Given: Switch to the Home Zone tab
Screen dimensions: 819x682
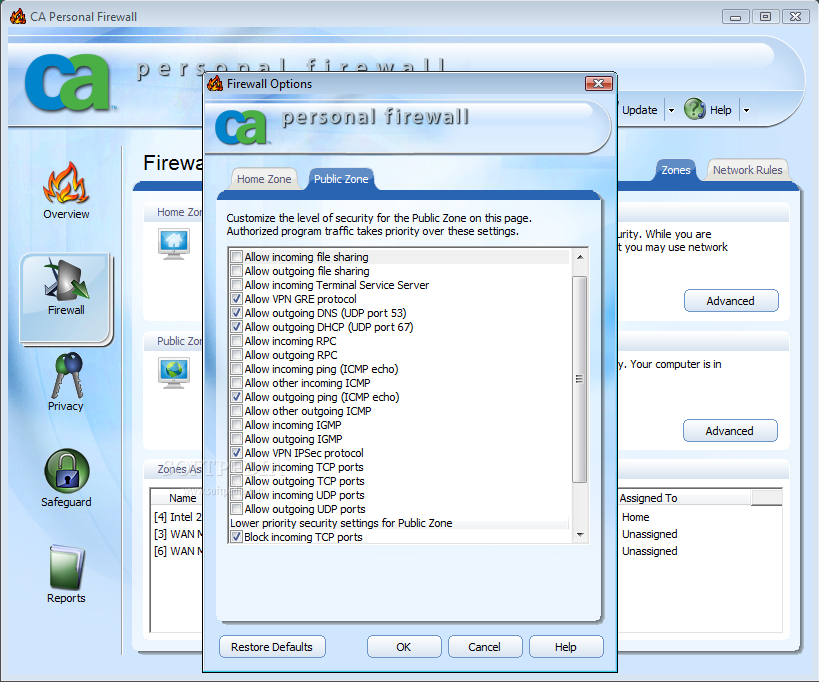Looking at the screenshot, I should click(x=264, y=179).
